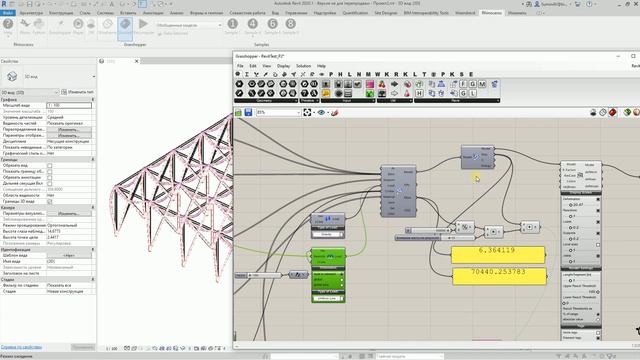Collapse the Графика section in Properties
Viewport: 640px width, 360px height.
click(93, 99)
